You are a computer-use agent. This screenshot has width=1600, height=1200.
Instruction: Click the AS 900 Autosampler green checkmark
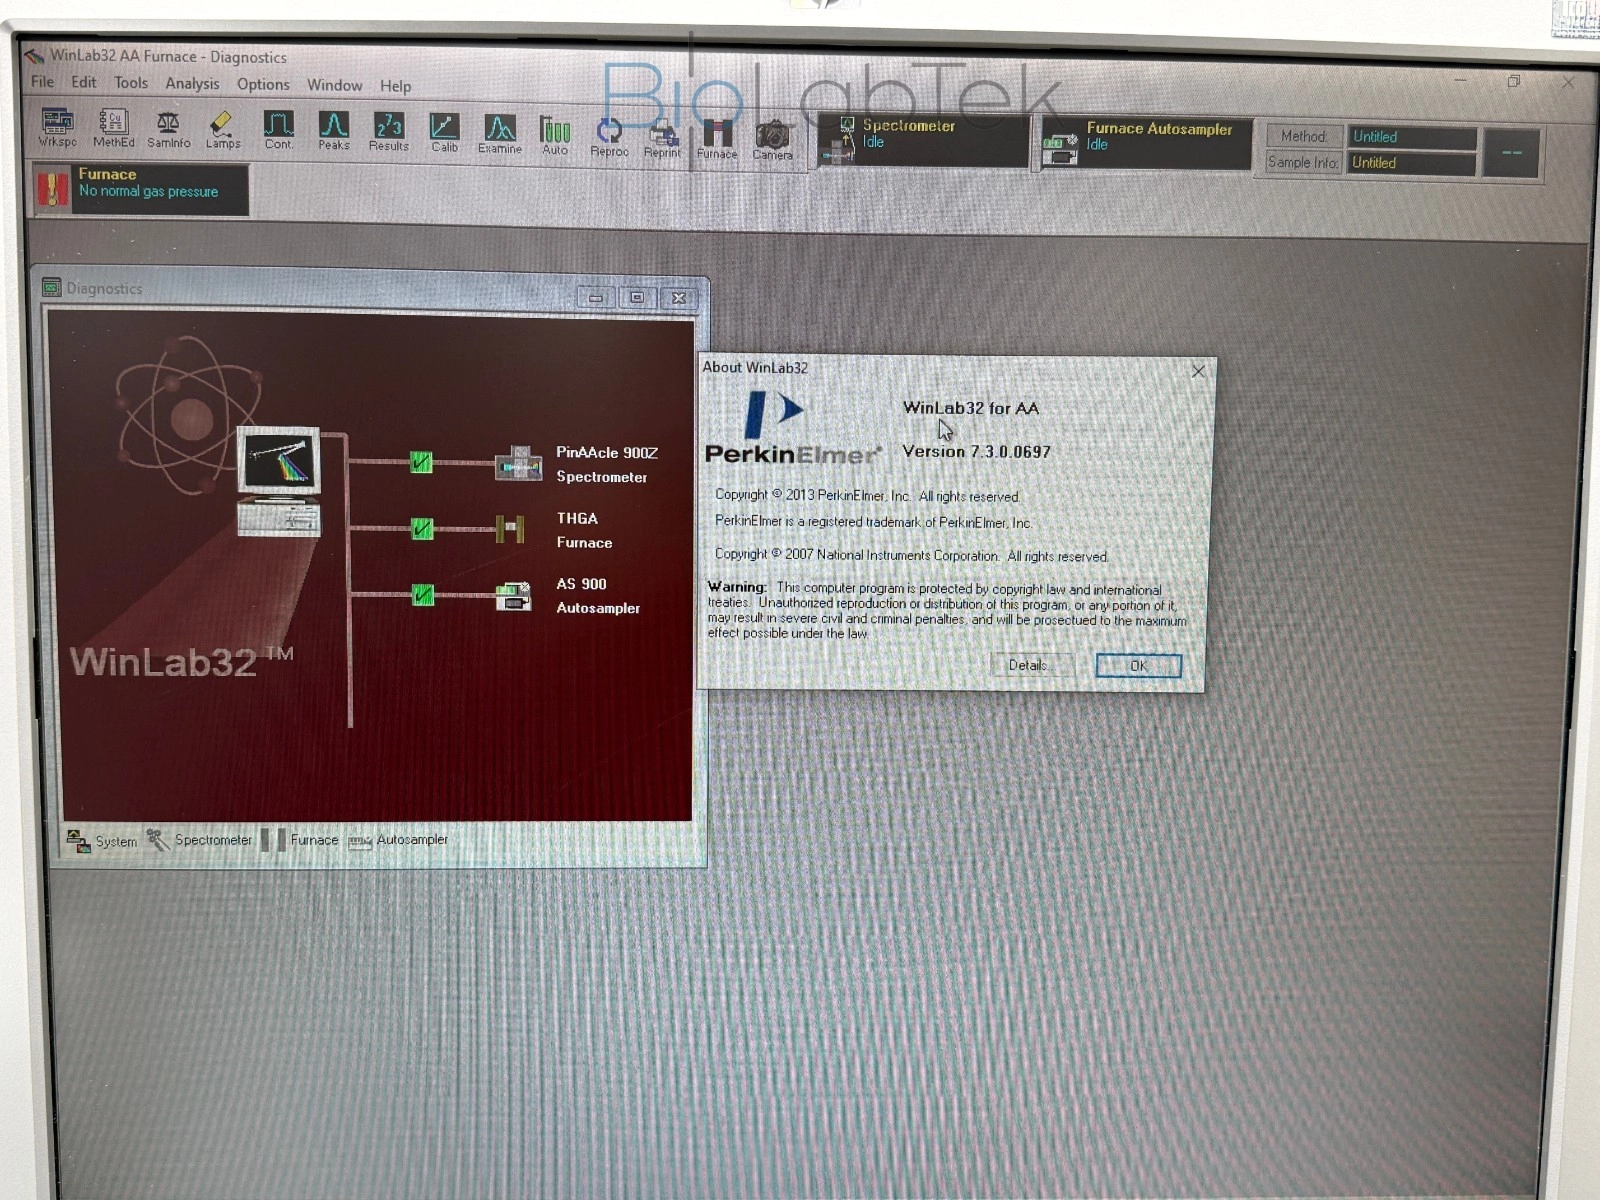(x=423, y=595)
